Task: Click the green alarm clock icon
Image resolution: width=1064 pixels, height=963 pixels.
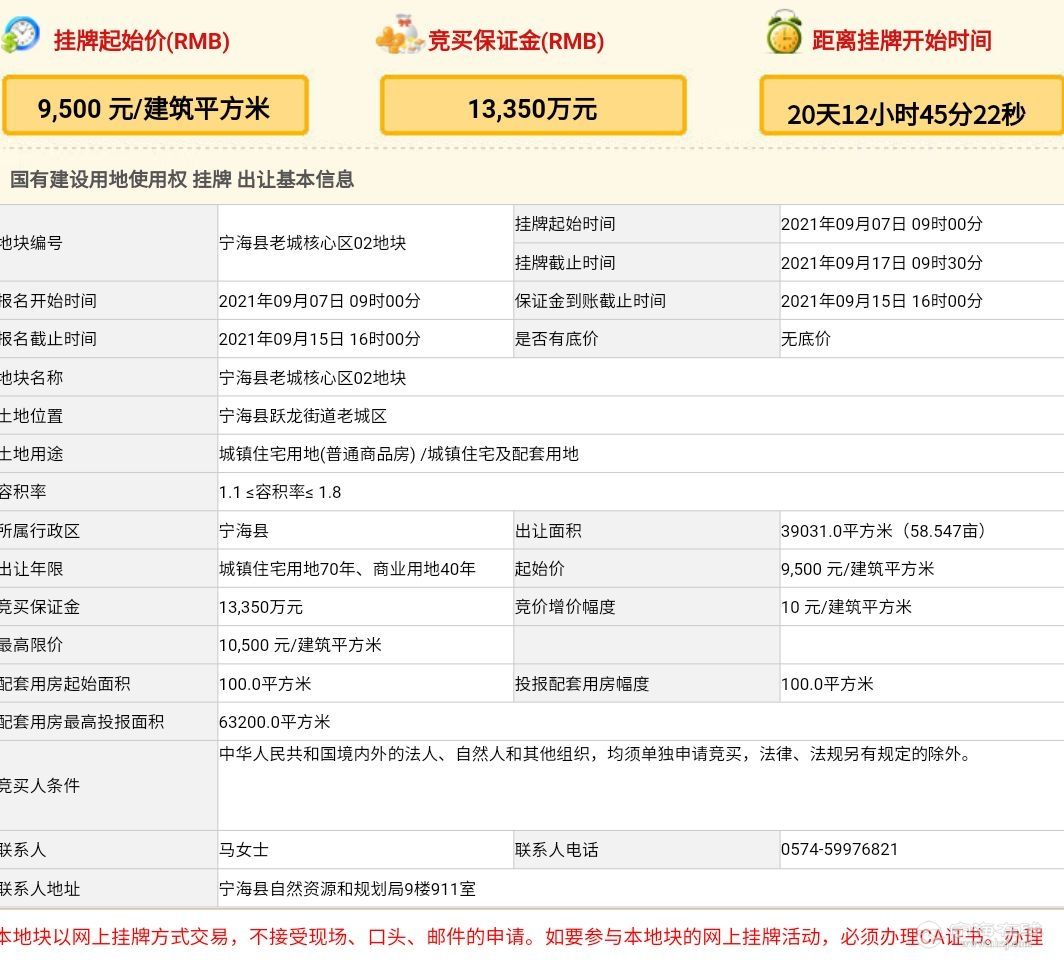Action: [x=784, y=33]
